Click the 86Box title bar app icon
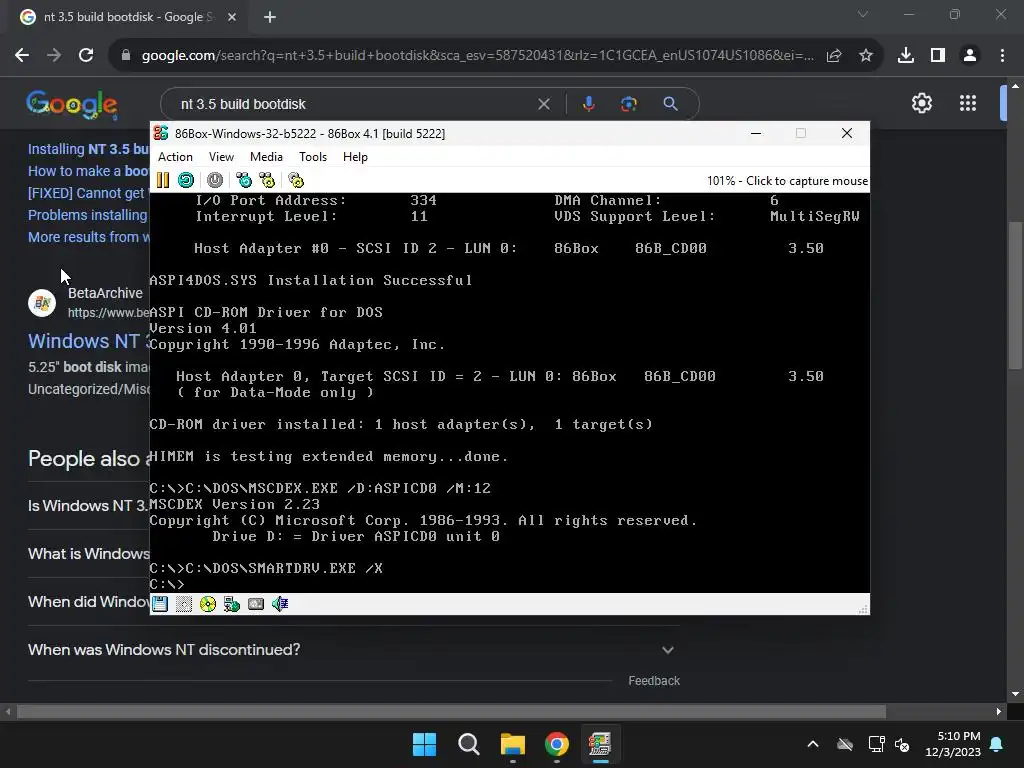Screen dimensions: 1024x768 pos(161,133)
